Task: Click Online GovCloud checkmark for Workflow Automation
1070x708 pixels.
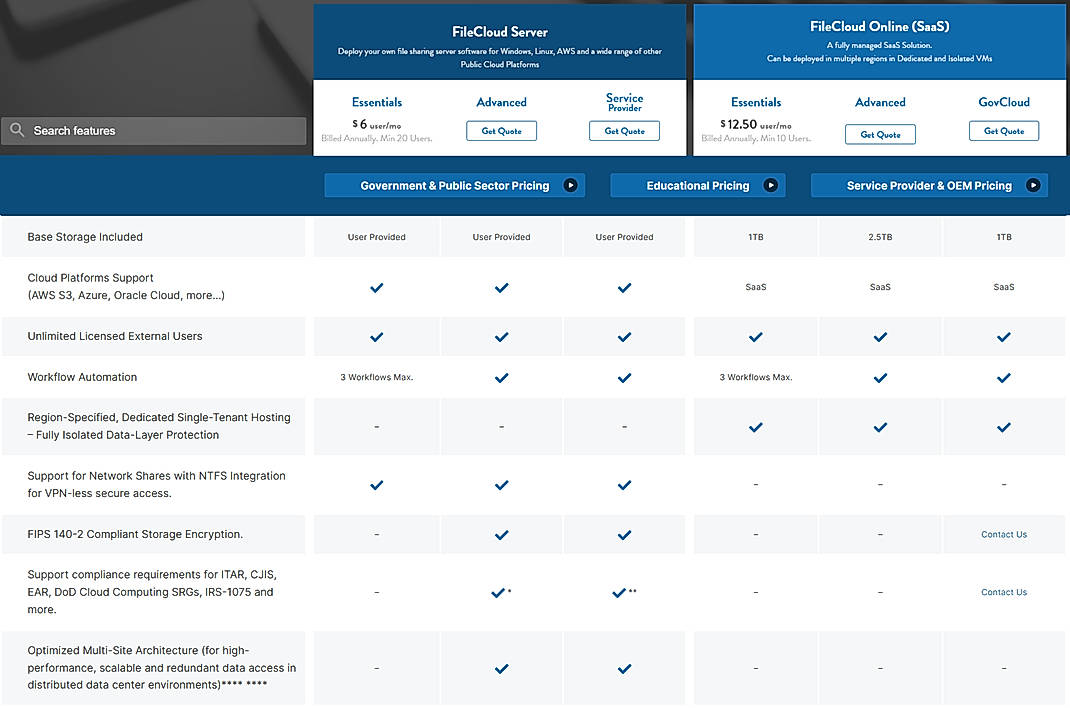Action: 1004,378
